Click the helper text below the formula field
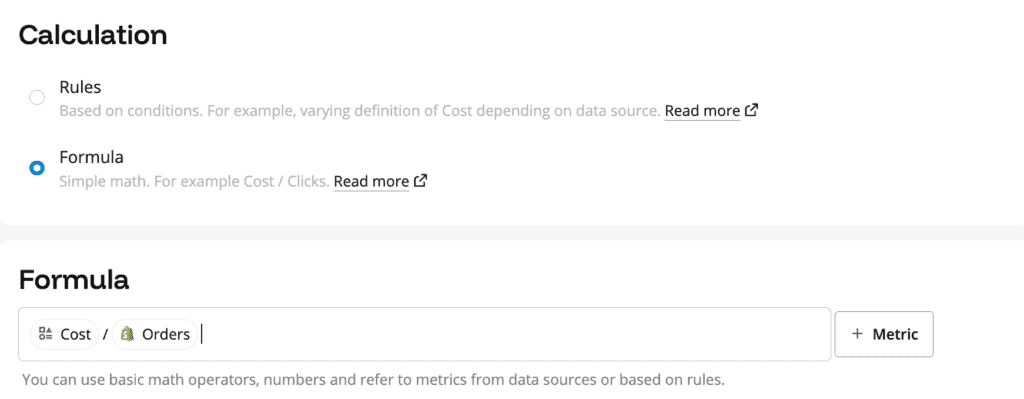1024x399 pixels. (374, 379)
